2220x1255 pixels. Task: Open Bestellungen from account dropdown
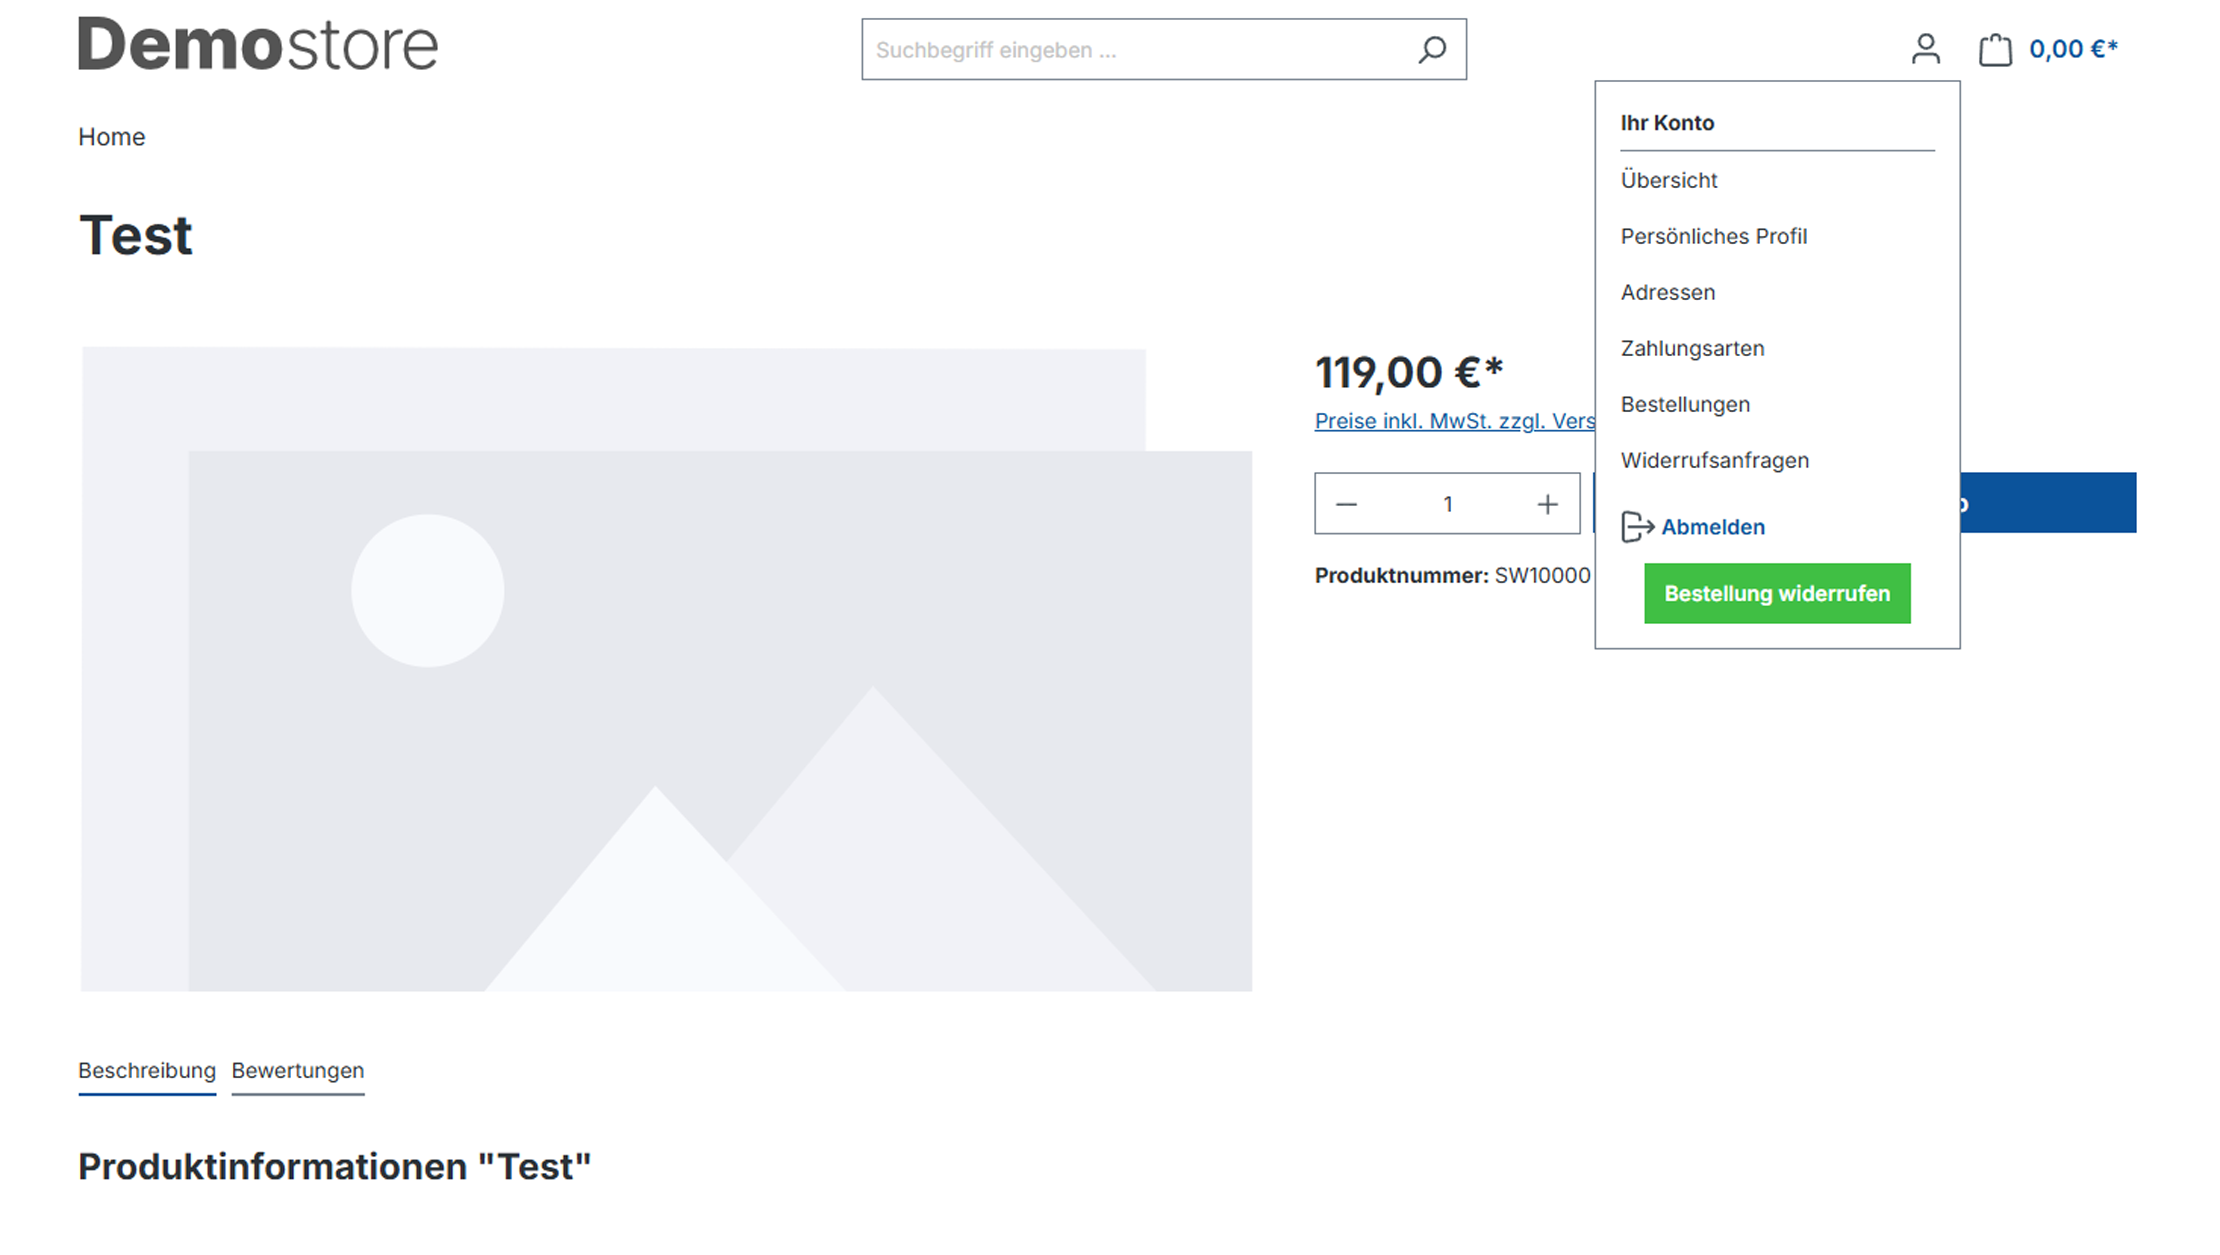1685,404
